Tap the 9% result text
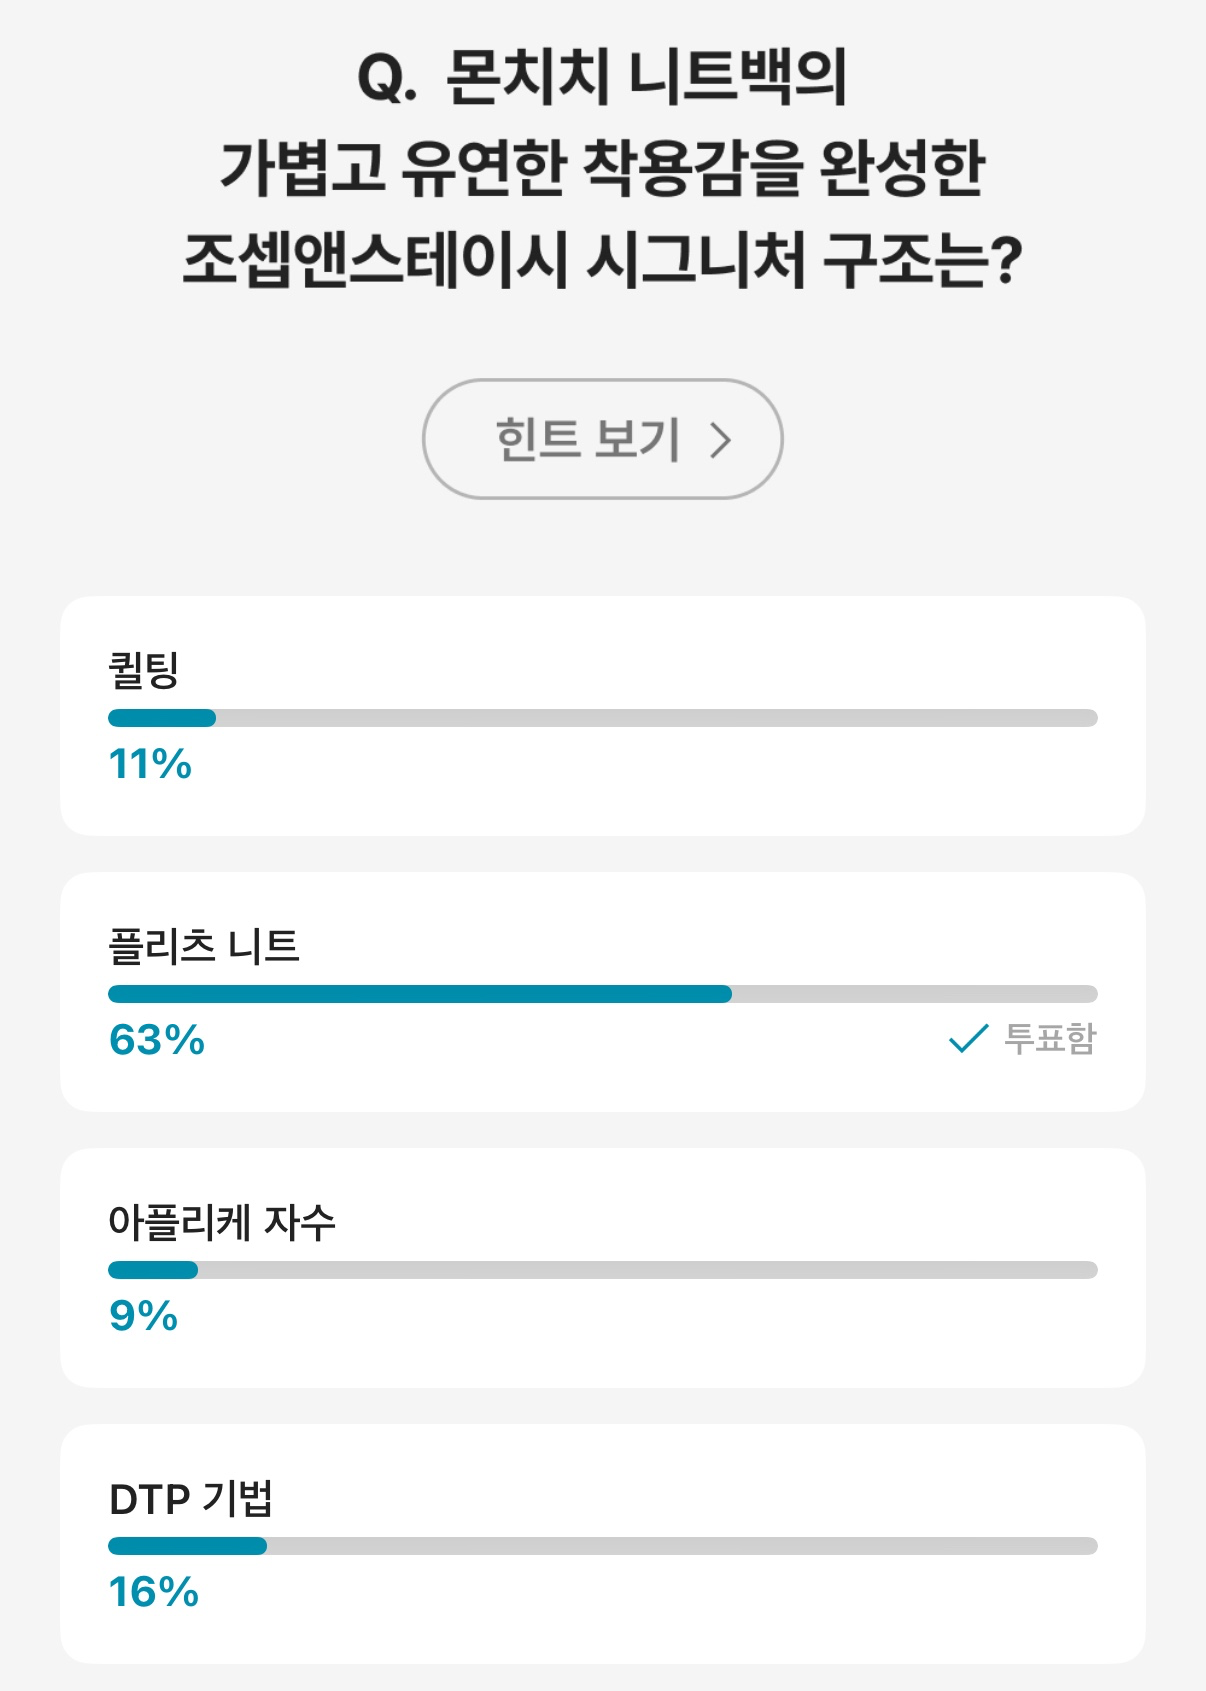This screenshot has width=1206, height=1691. pyautogui.click(x=144, y=1317)
